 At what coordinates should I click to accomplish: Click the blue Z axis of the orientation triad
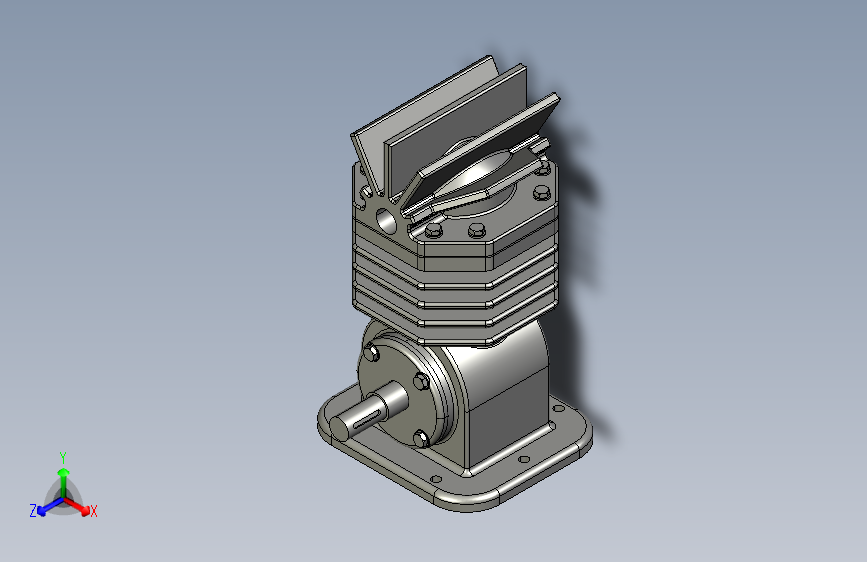point(50,506)
